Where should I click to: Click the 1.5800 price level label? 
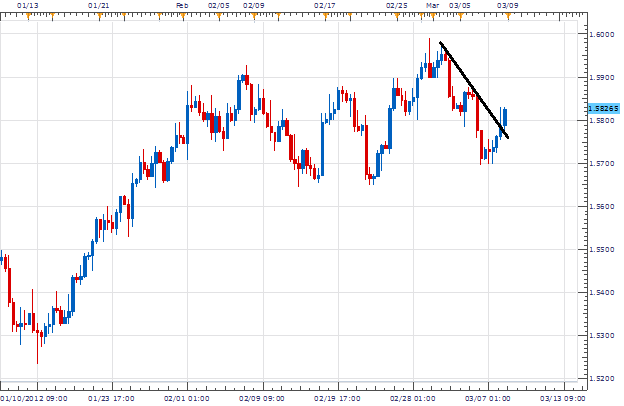[603, 120]
